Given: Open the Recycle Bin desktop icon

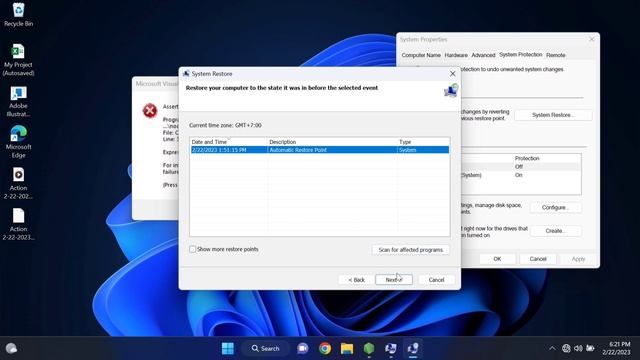Looking at the screenshot, I should pos(18,14).
